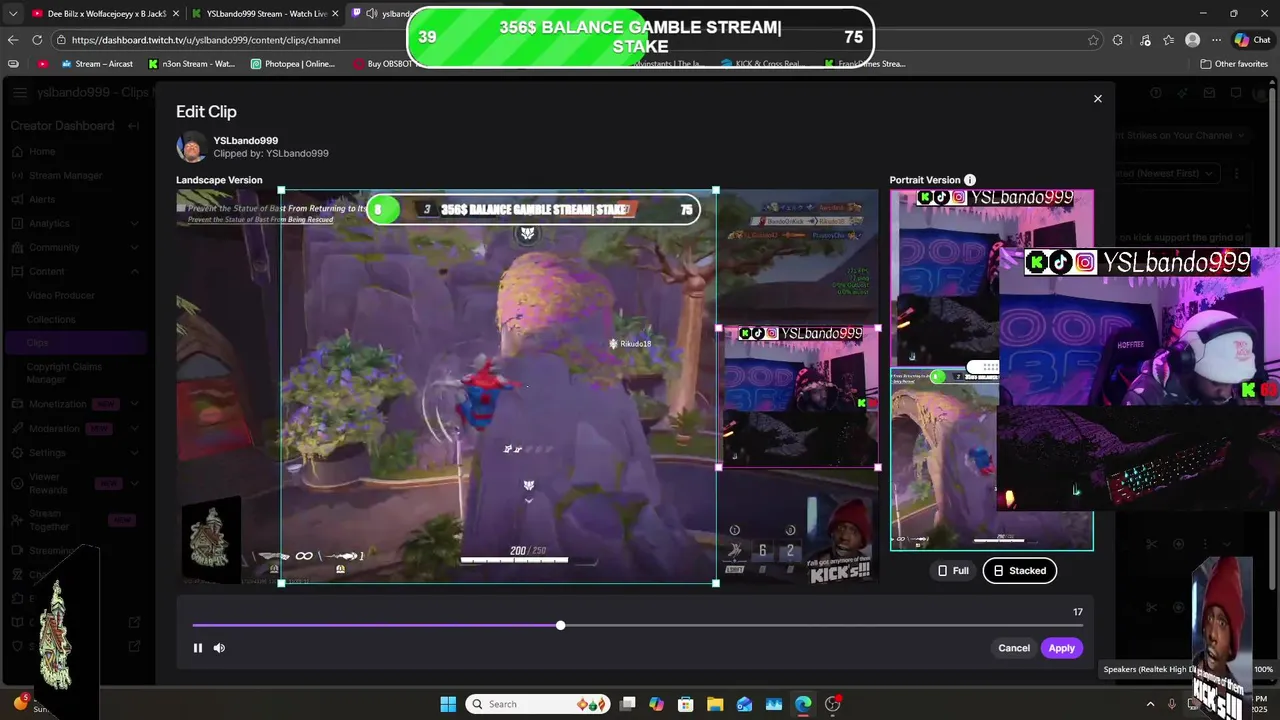Open the Portrait Version info icon

(x=970, y=180)
